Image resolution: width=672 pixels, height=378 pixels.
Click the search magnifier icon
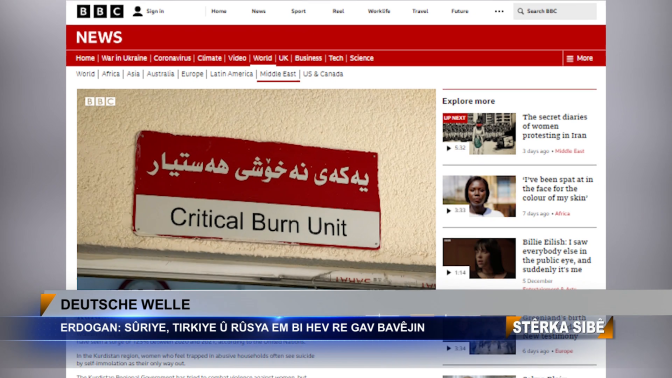click(x=520, y=11)
